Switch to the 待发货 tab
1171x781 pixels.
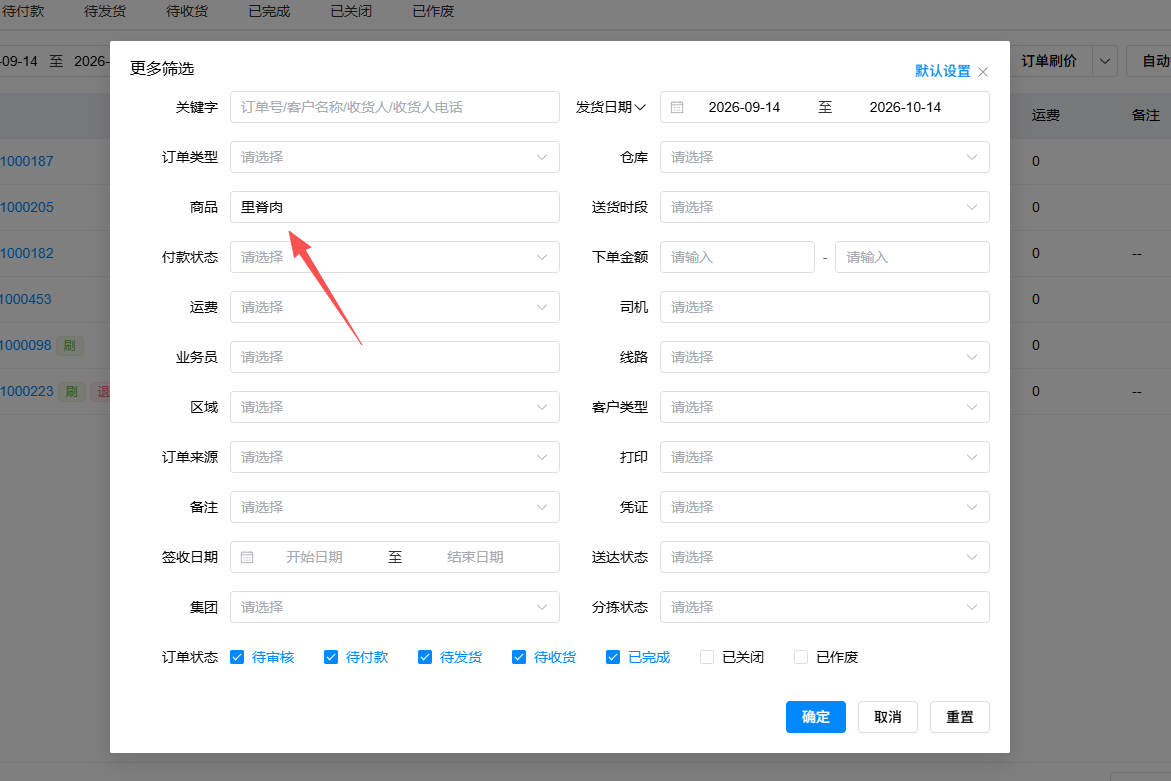pyautogui.click(x=105, y=11)
